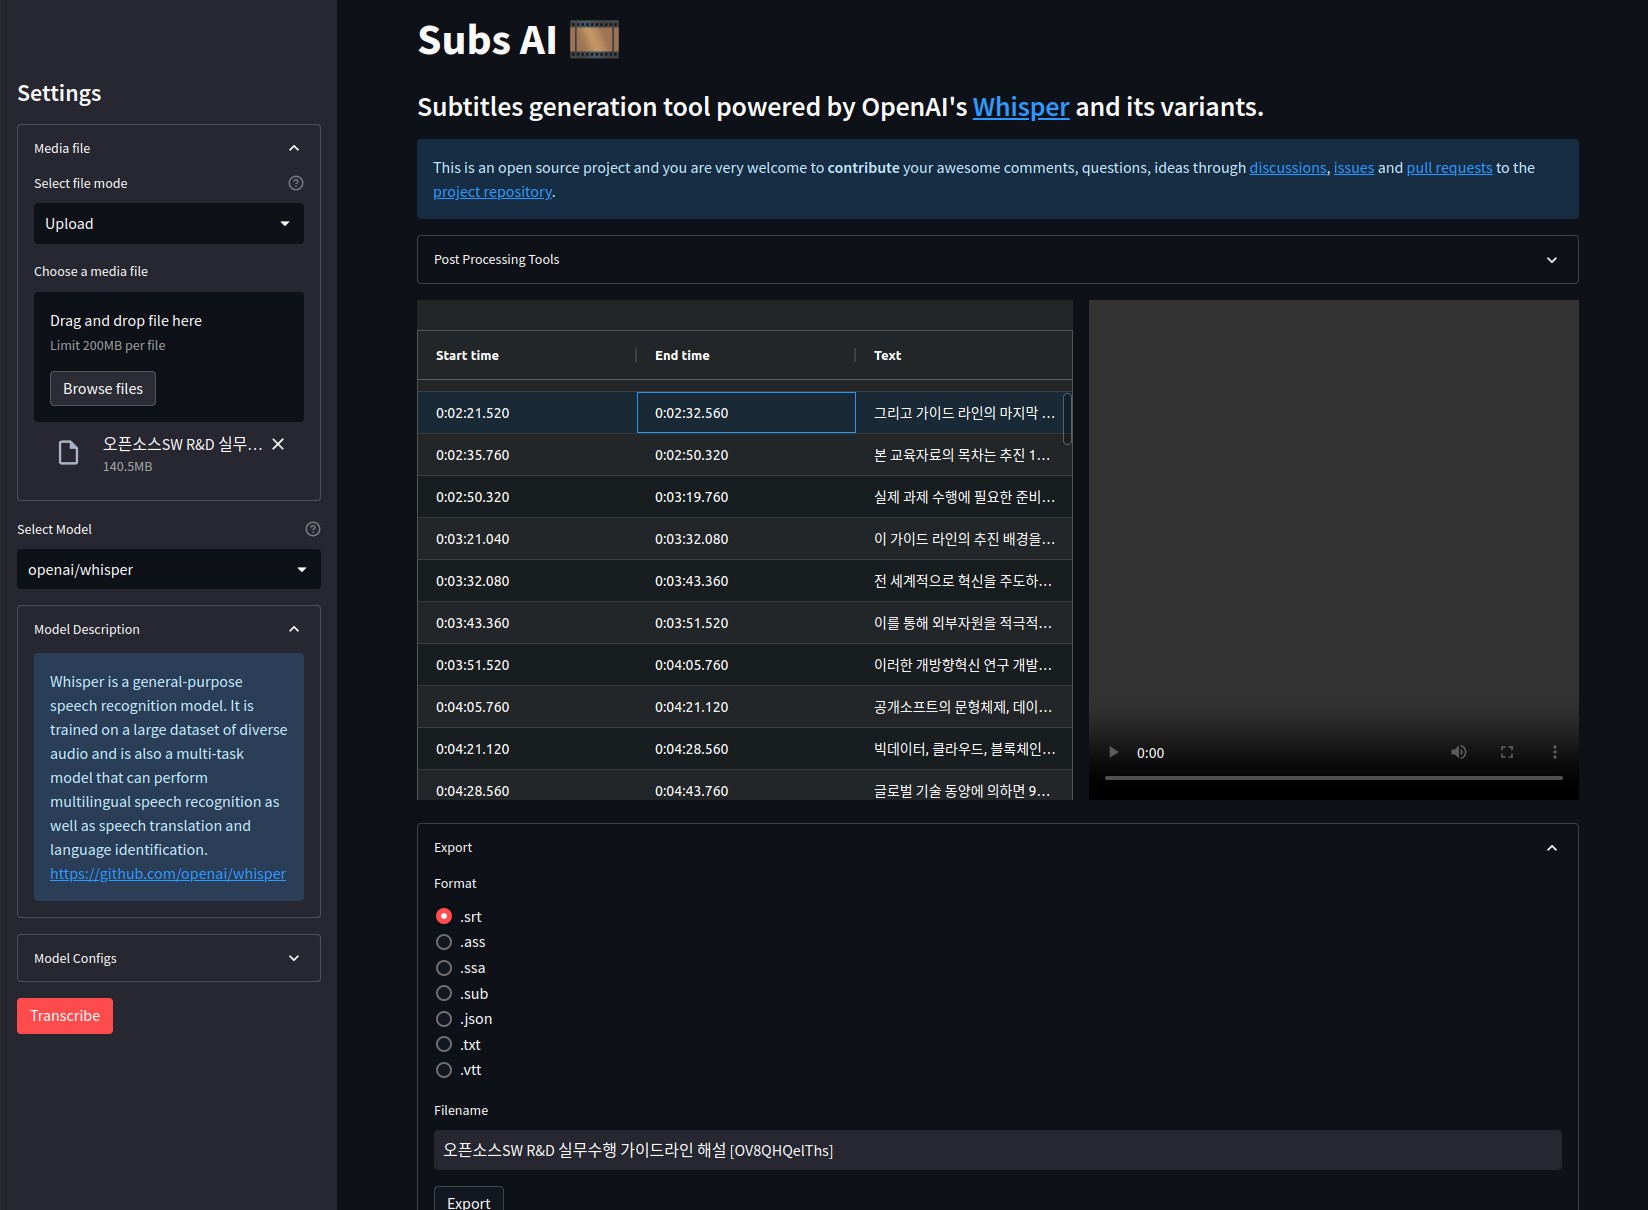Click the drag and drop file upload area
This screenshot has height=1210, width=1648.
(168, 357)
